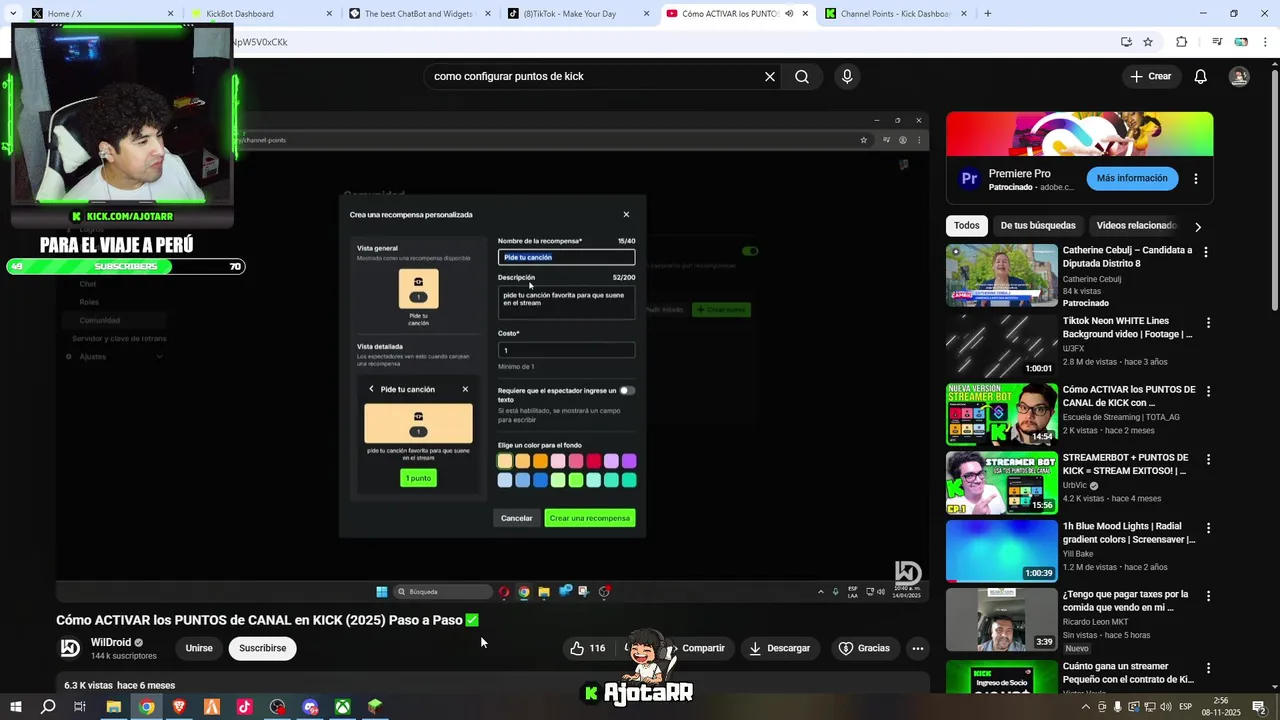Open Chrome tab search chevron

coord(12,14)
